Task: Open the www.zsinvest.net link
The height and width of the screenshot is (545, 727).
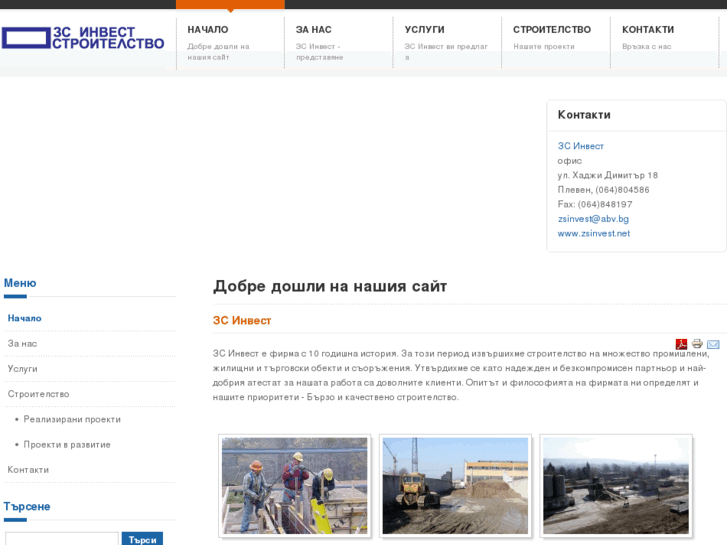Action: click(593, 233)
